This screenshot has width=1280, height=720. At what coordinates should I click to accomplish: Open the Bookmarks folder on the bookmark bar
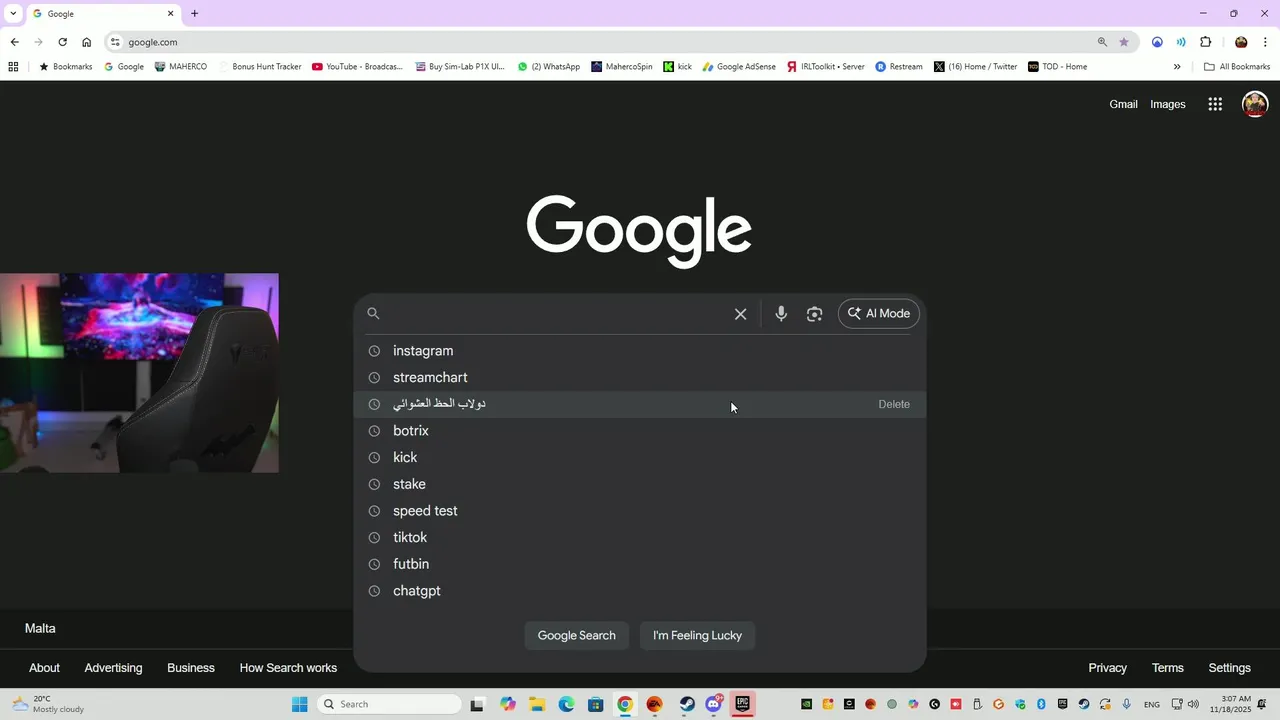[x=66, y=67]
